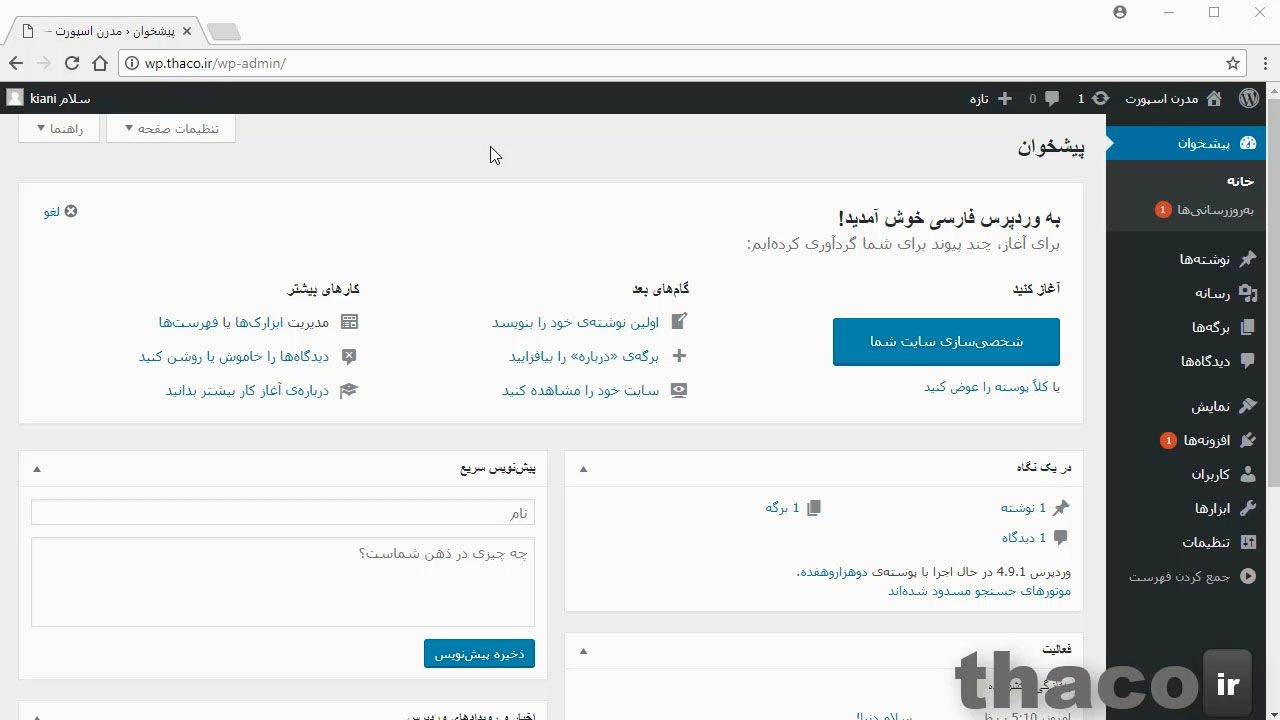Click the home icon next to مدرن اسپورت
This screenshot has width=1280, height=720.
(1214, 98)
